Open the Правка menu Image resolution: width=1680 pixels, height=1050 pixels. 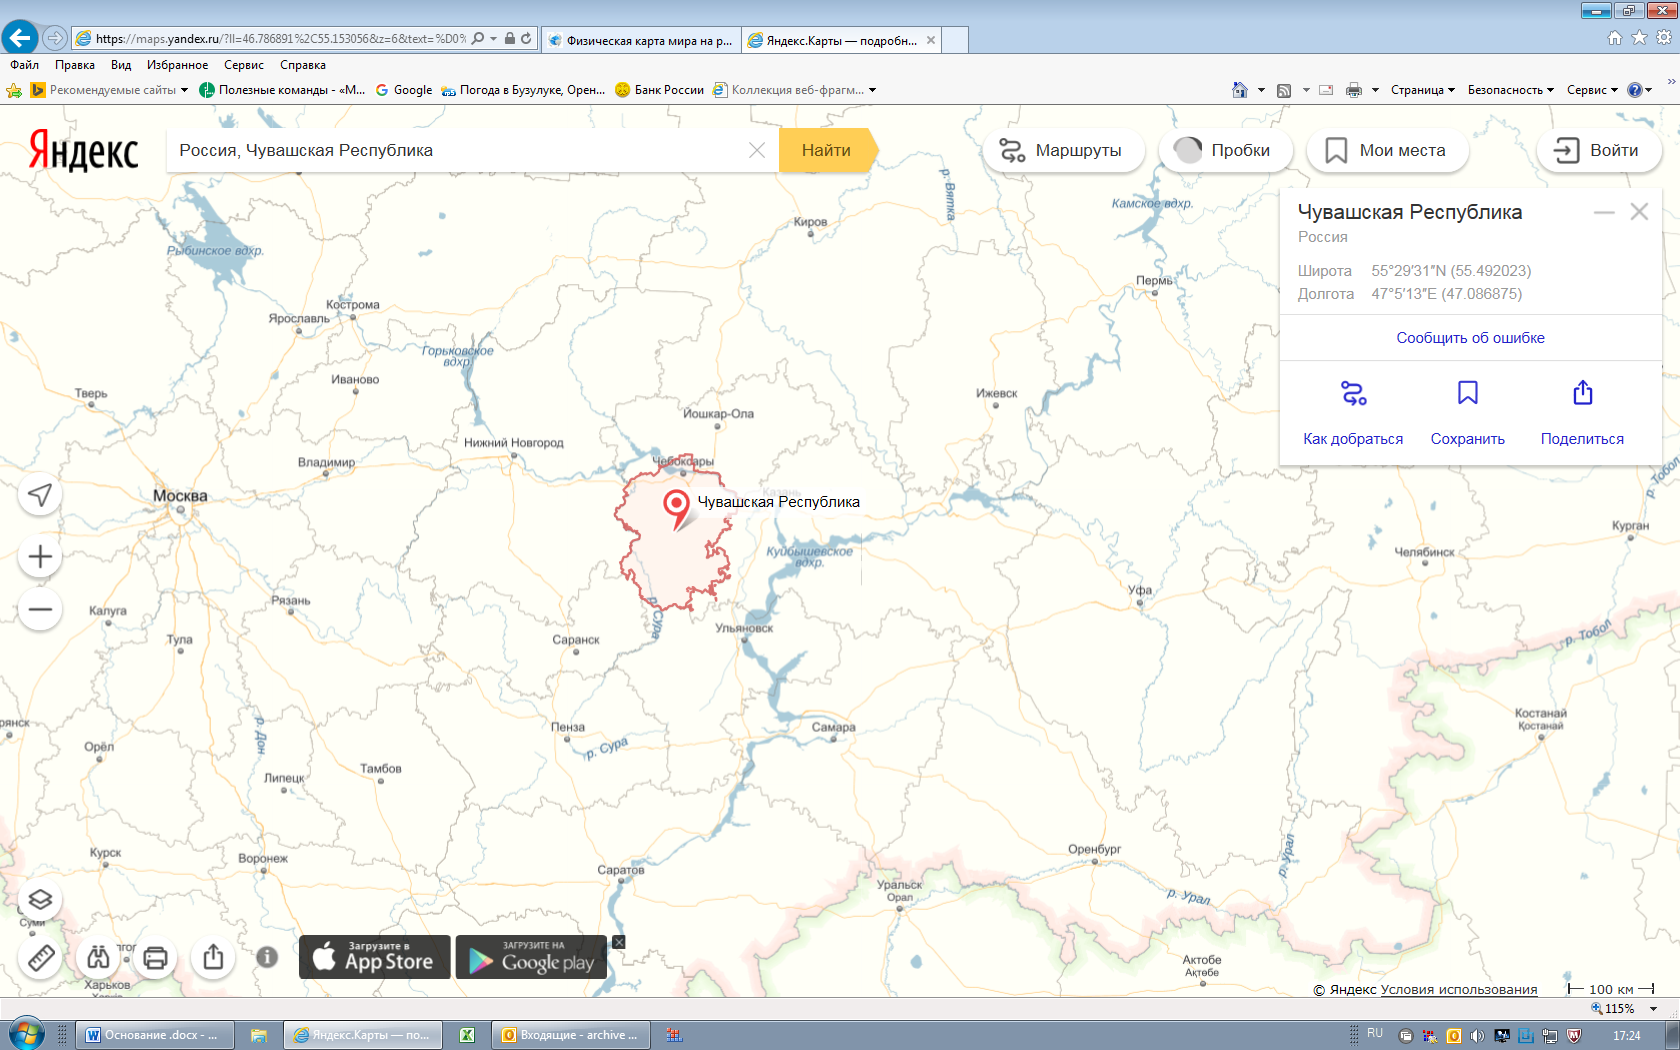75,65
